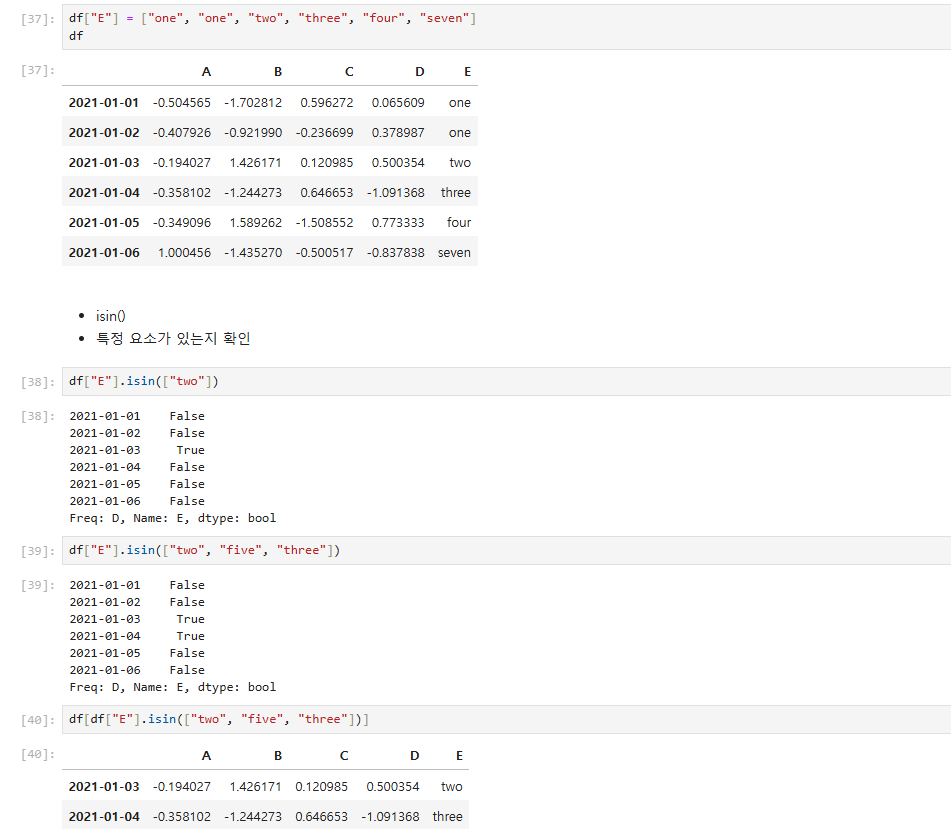This screenshot has width=951, height=829.
Task: Select row 2021-01-04 index in filtered table
Action: pos(104,816)
